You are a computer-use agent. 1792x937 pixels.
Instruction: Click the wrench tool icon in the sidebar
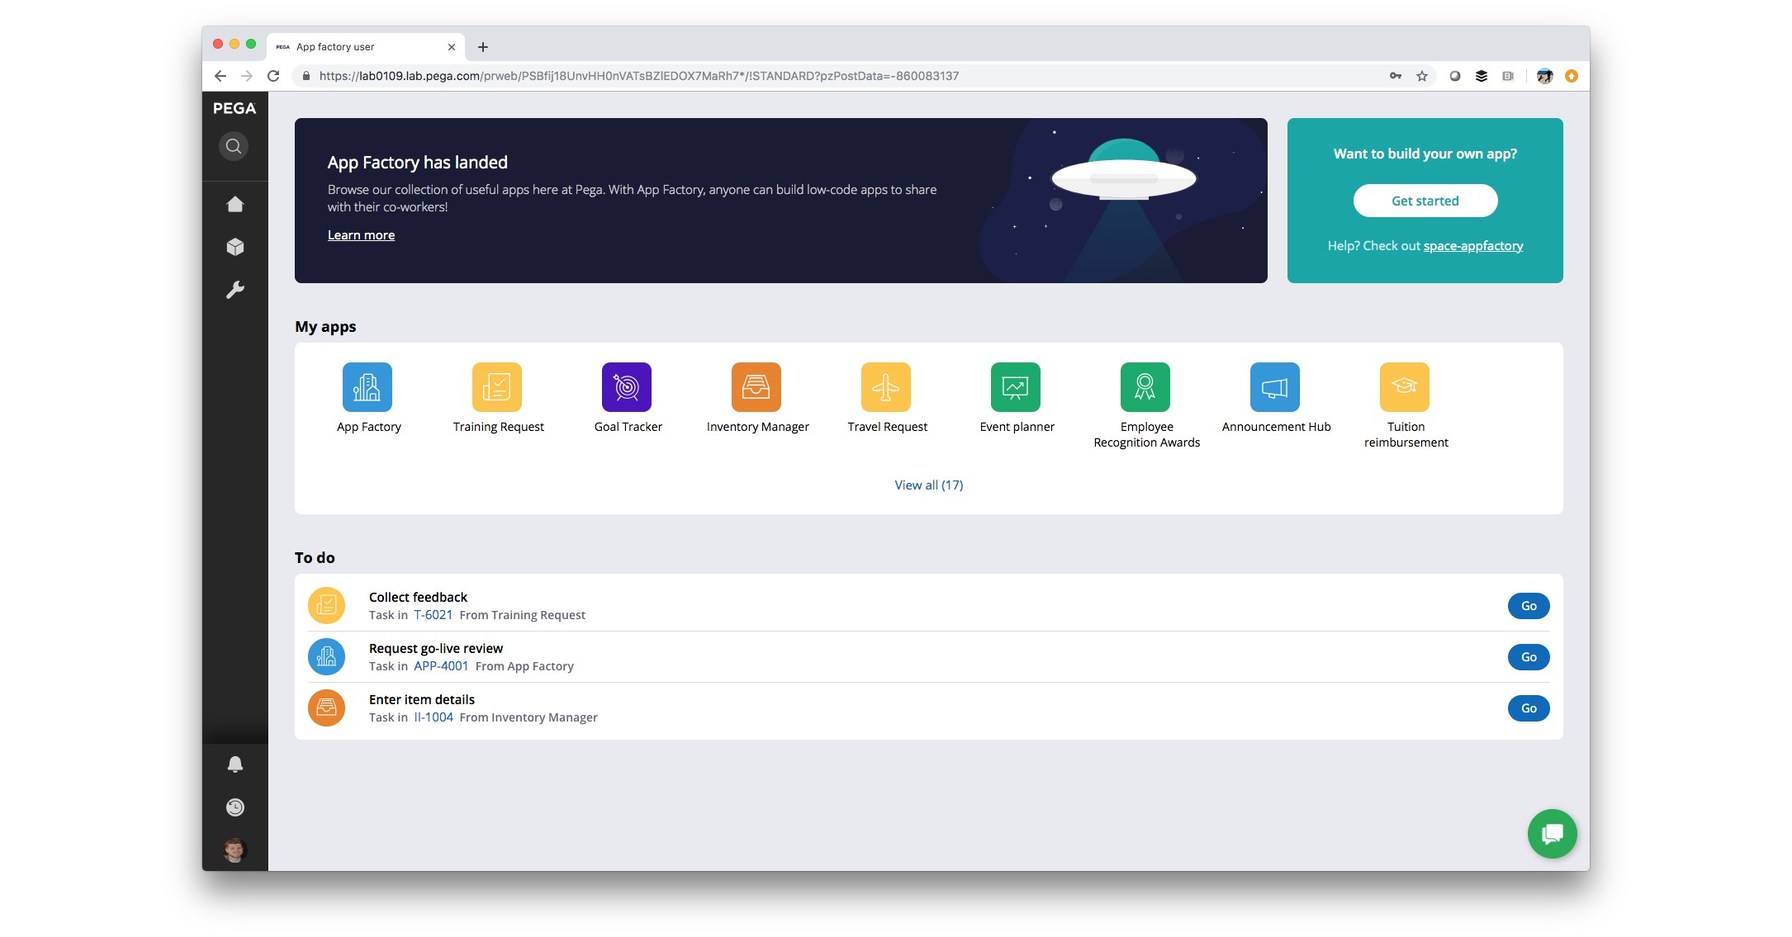coord(235,289)
